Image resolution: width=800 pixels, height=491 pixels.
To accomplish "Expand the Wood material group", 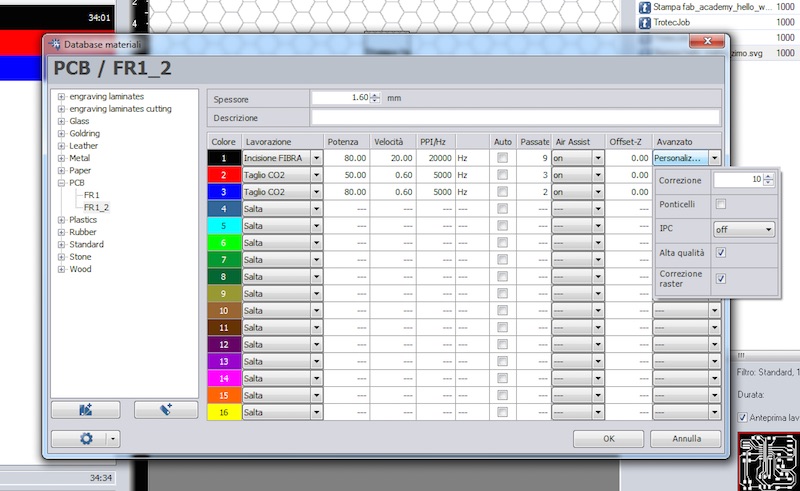I will coord(61,269).
